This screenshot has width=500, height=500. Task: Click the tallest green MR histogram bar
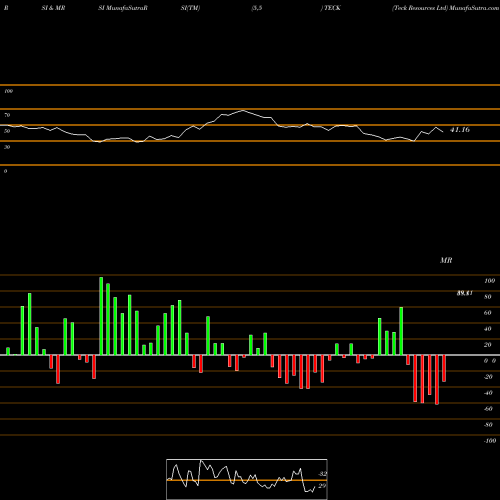click(101, 316)
